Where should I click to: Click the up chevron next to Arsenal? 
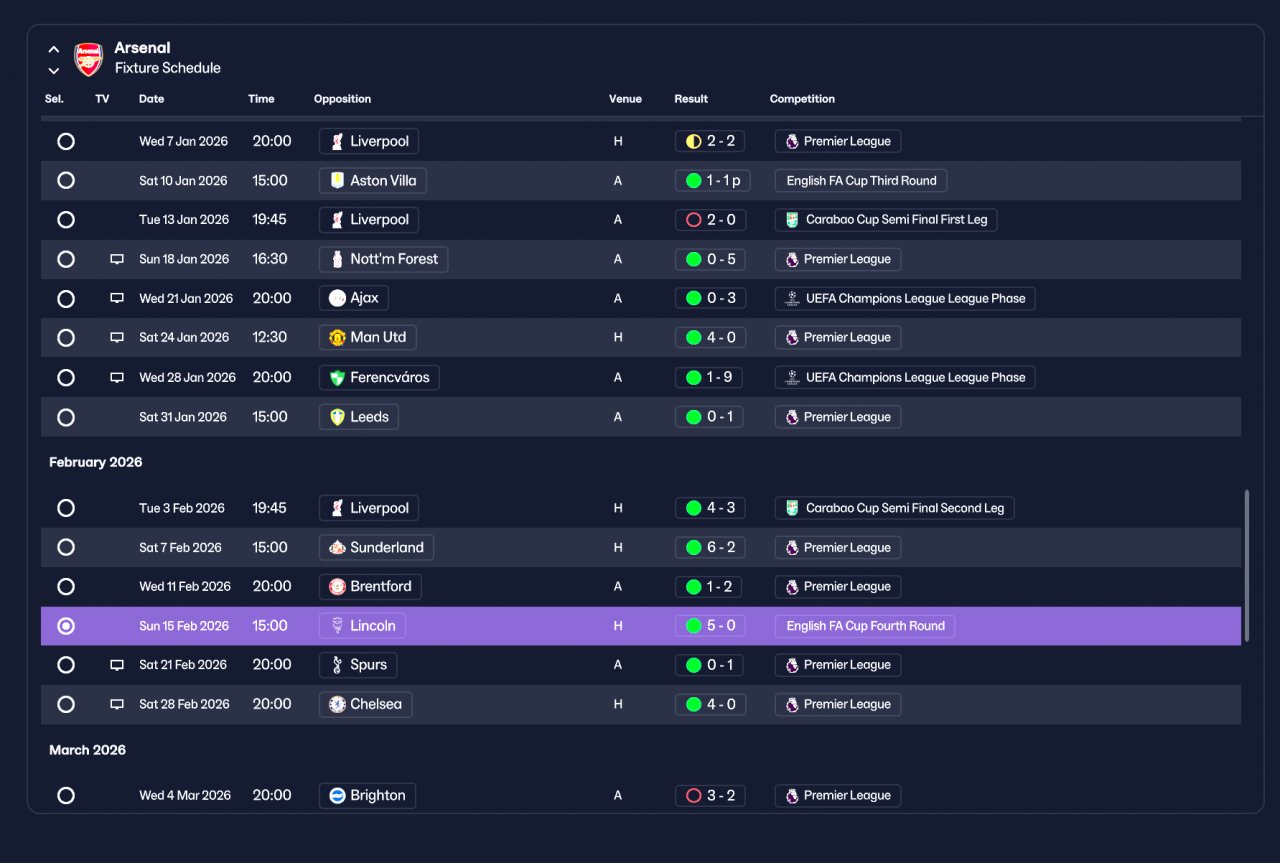[x=54, y=49]
